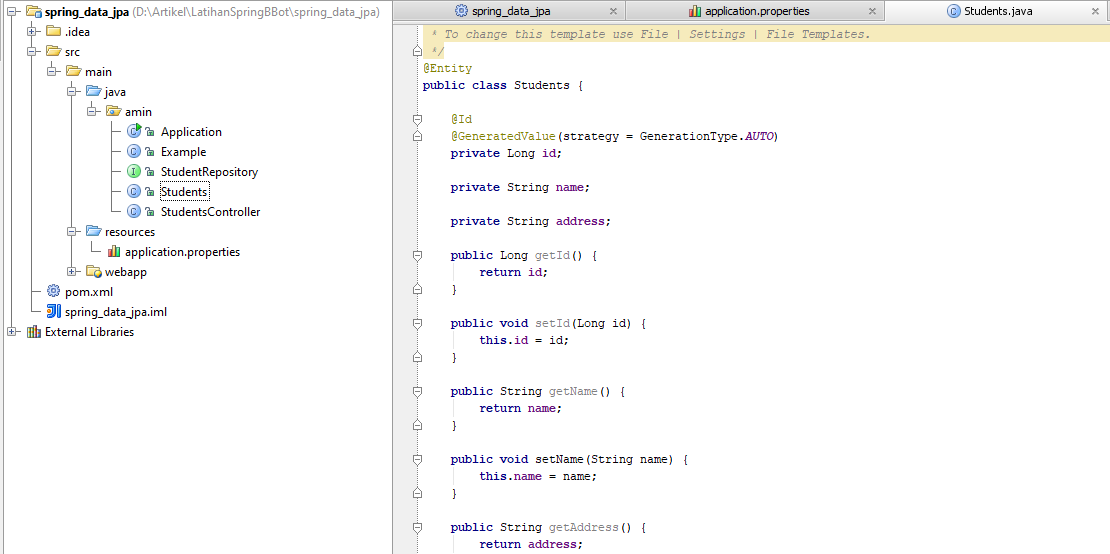
Task: Click the pom.xml Maven file icon
Action: pyautogui.click(x=54, y=292)
